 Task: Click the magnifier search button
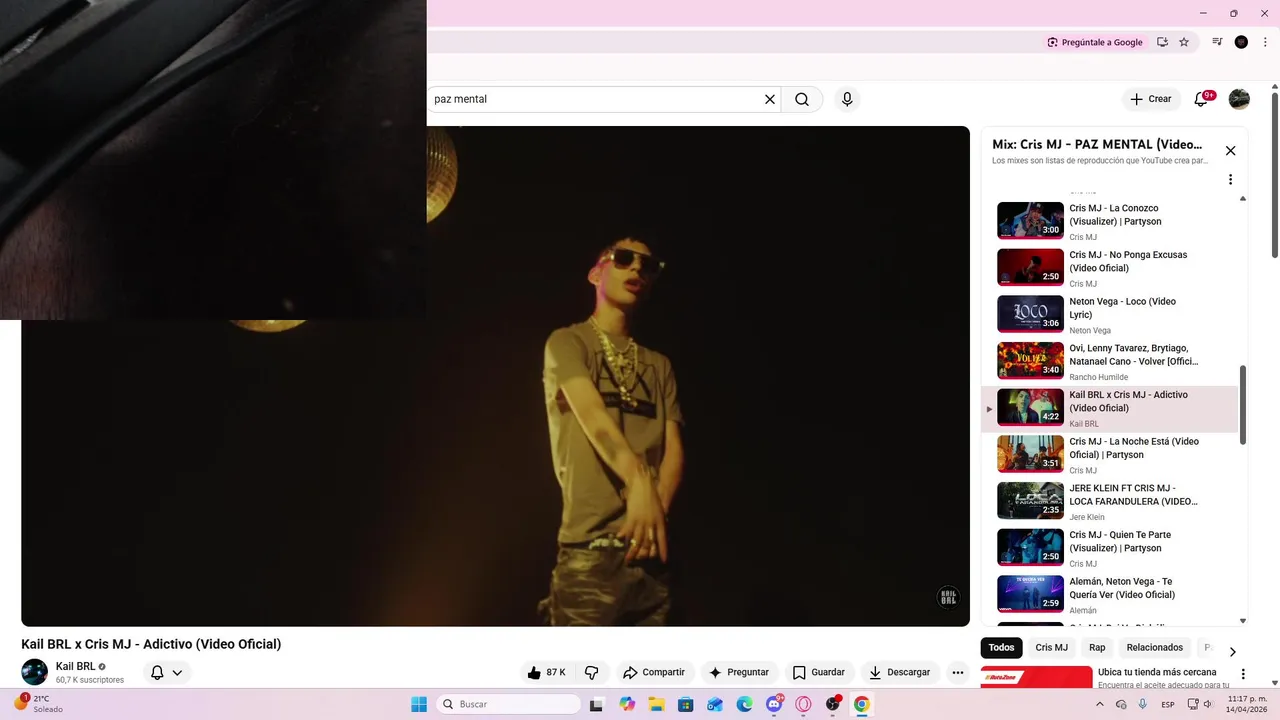click(802, 99)
